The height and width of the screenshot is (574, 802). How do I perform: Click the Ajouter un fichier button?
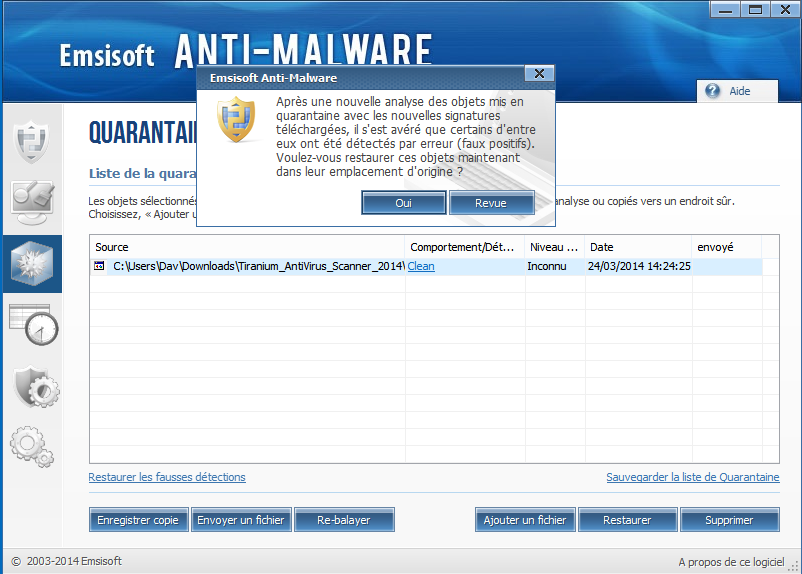click(525, 520)
